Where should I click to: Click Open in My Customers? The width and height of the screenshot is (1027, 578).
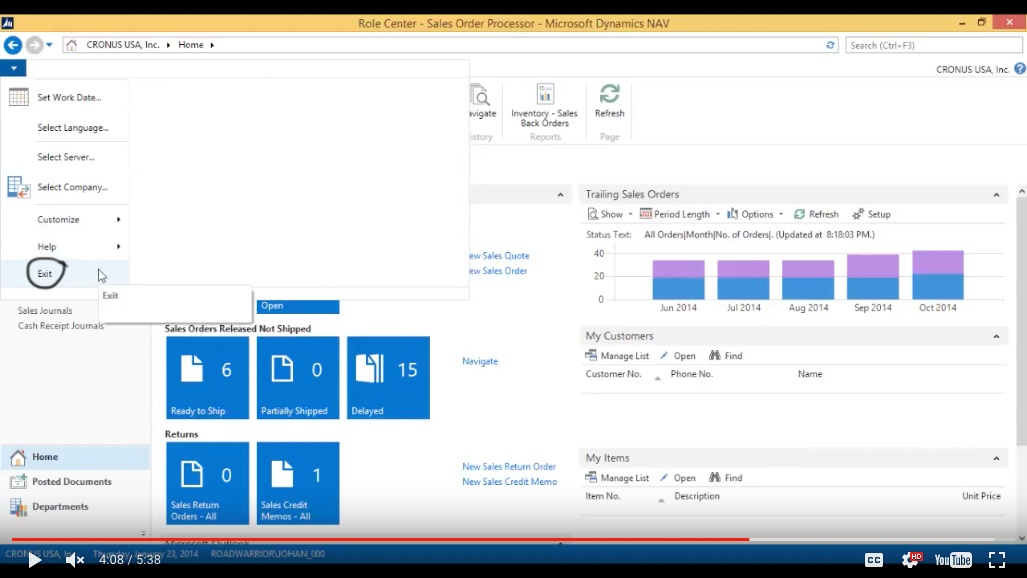(678, 356)
